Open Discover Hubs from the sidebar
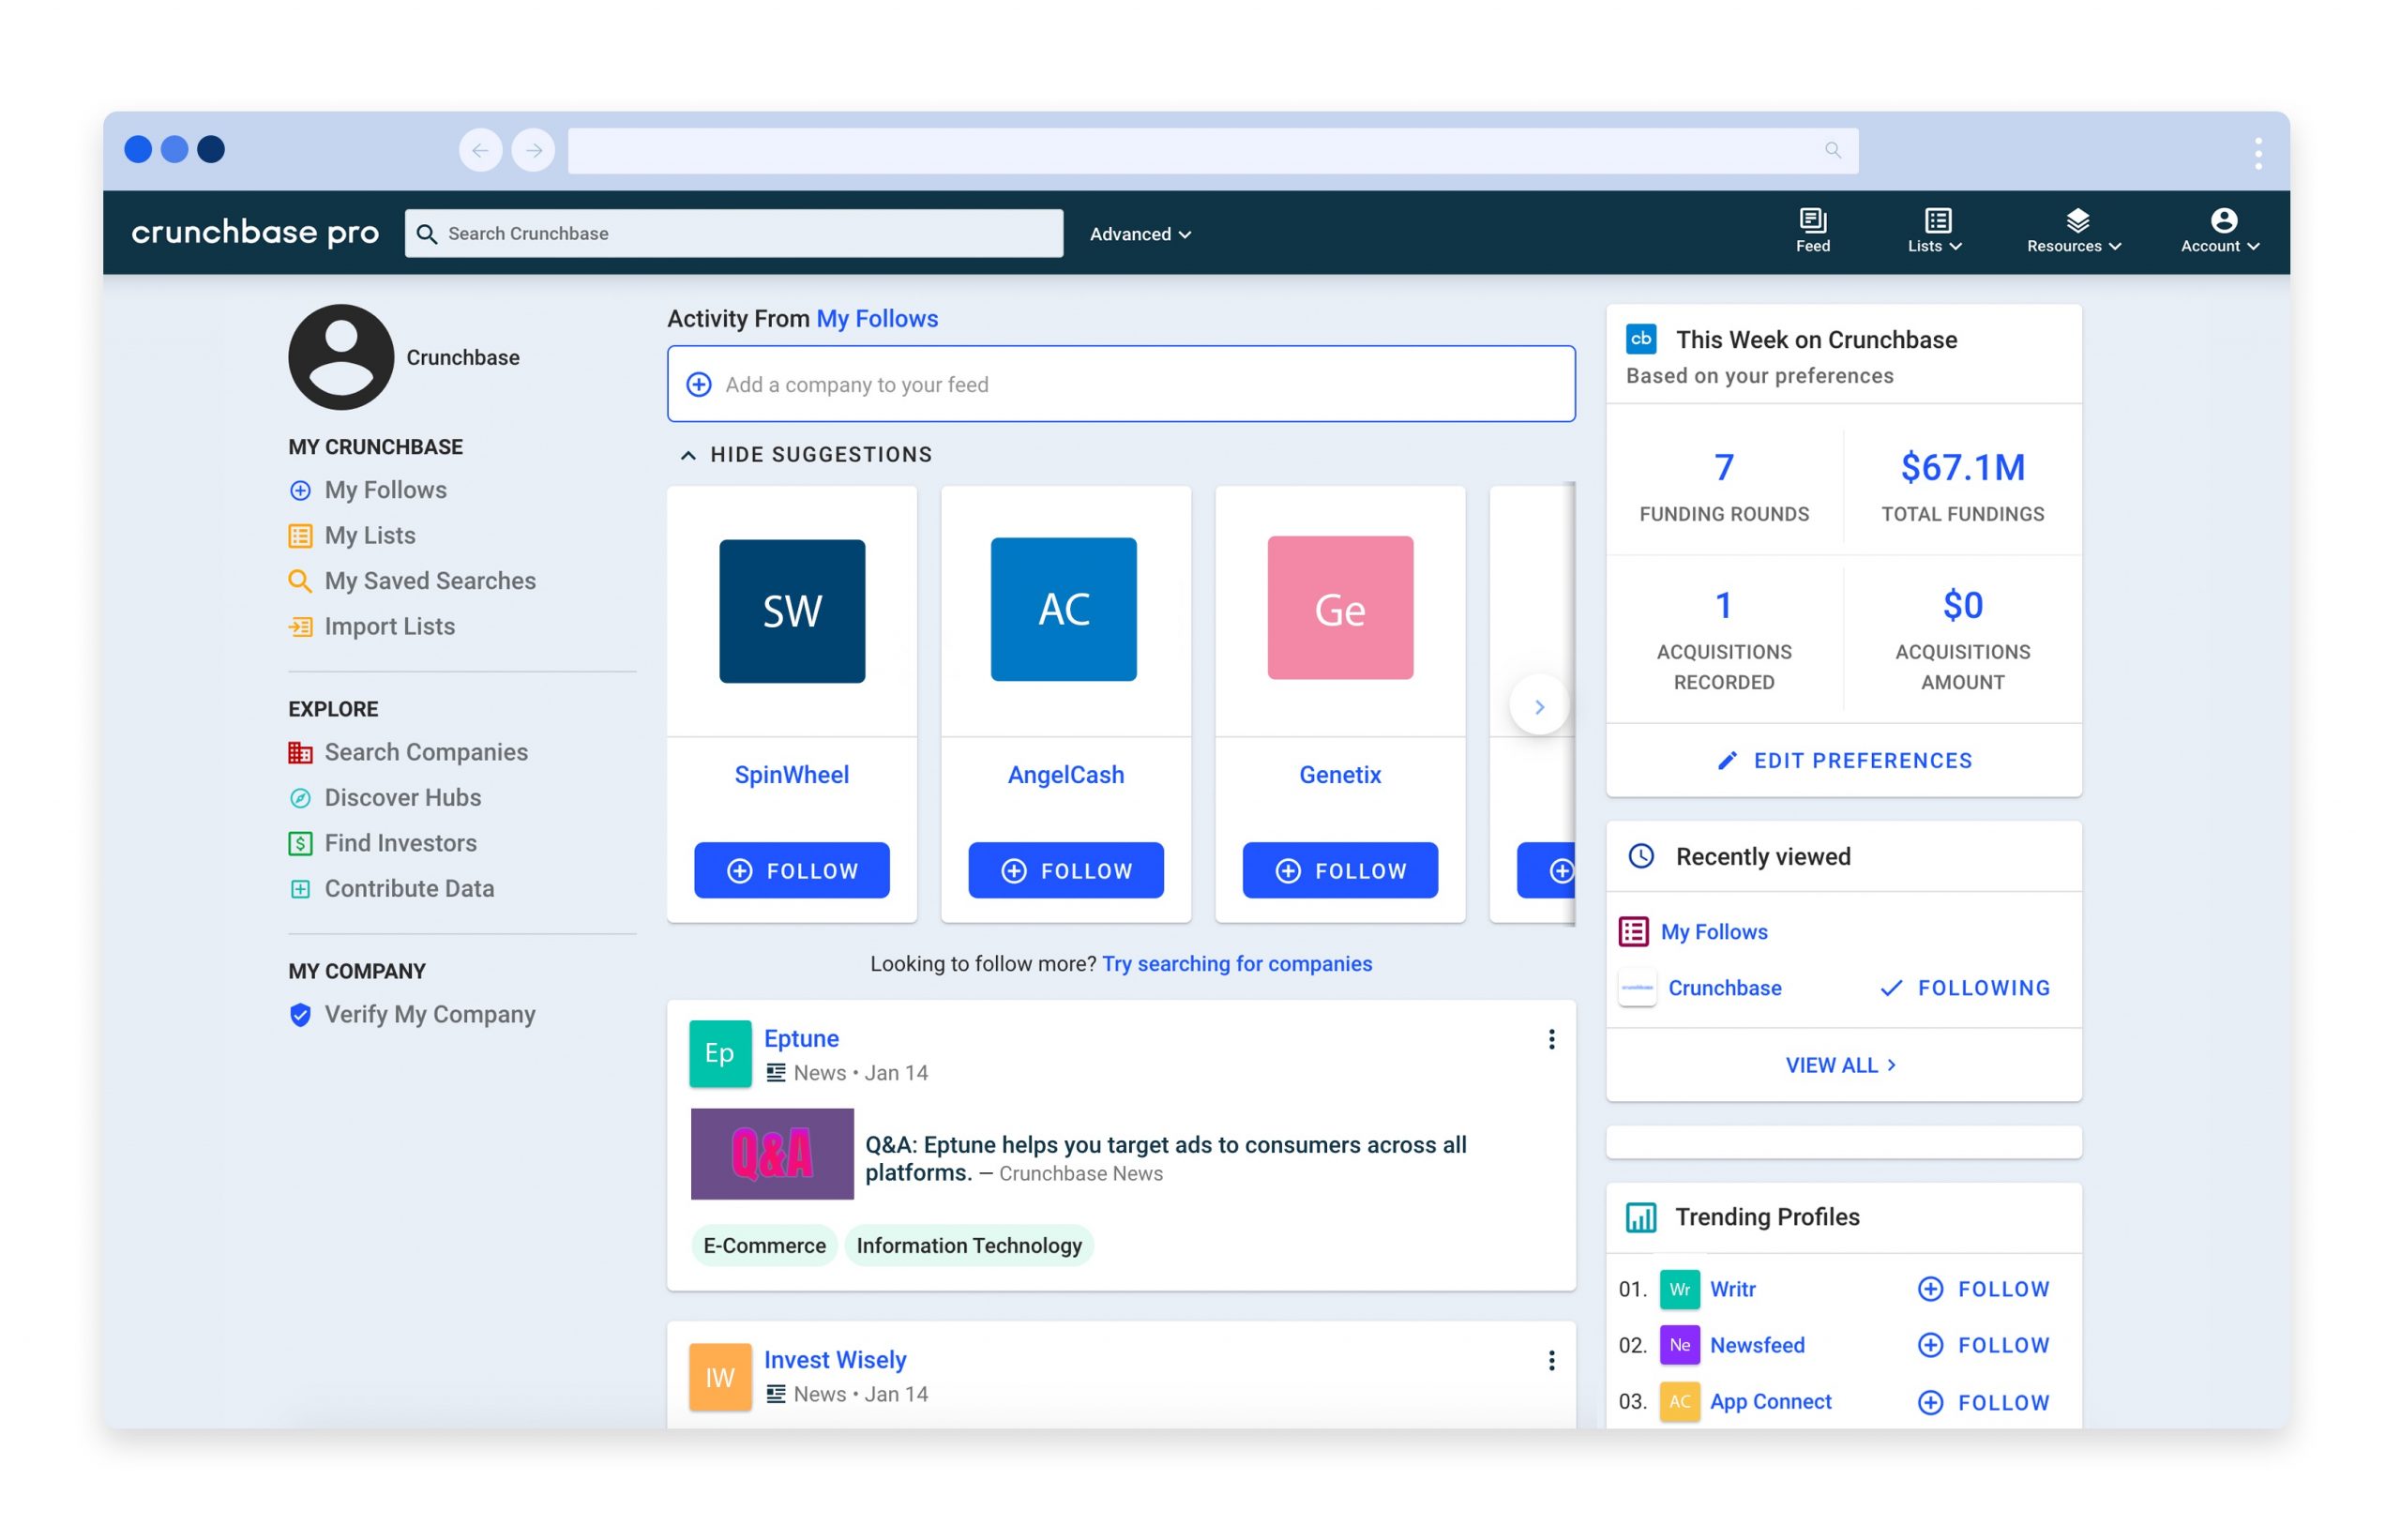 pyautogui.click(x=402, y=797)
